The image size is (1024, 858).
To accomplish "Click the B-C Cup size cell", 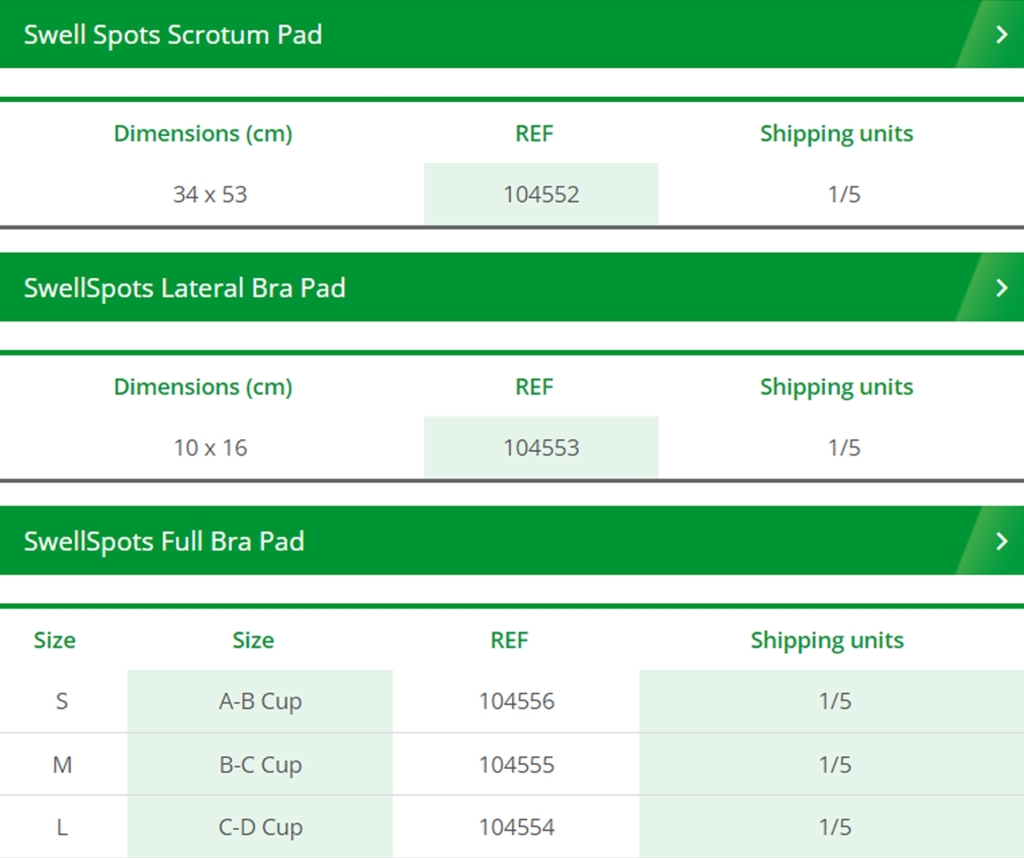I will click(261, 764).
